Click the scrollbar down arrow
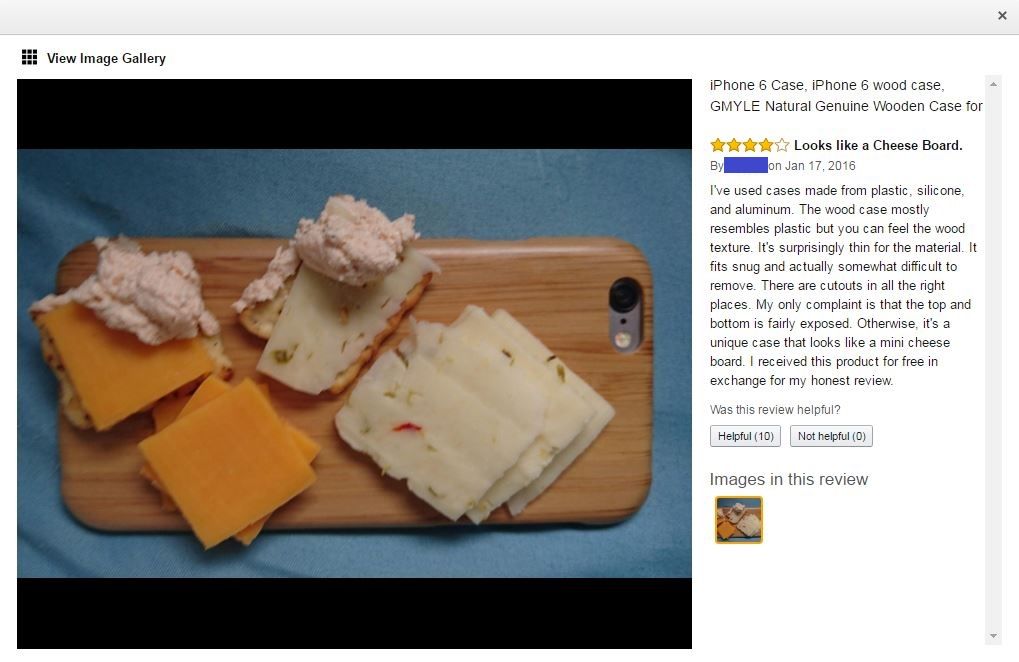1019x662 pixels. coord(993,636)
